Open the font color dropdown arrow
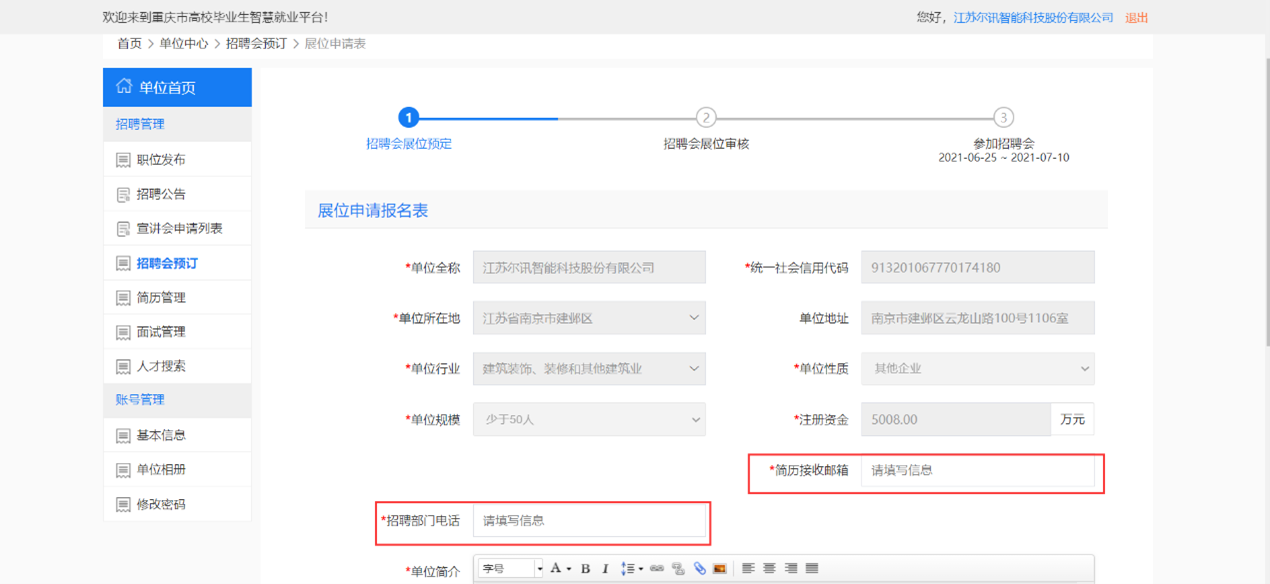 [x=568, y=569]
